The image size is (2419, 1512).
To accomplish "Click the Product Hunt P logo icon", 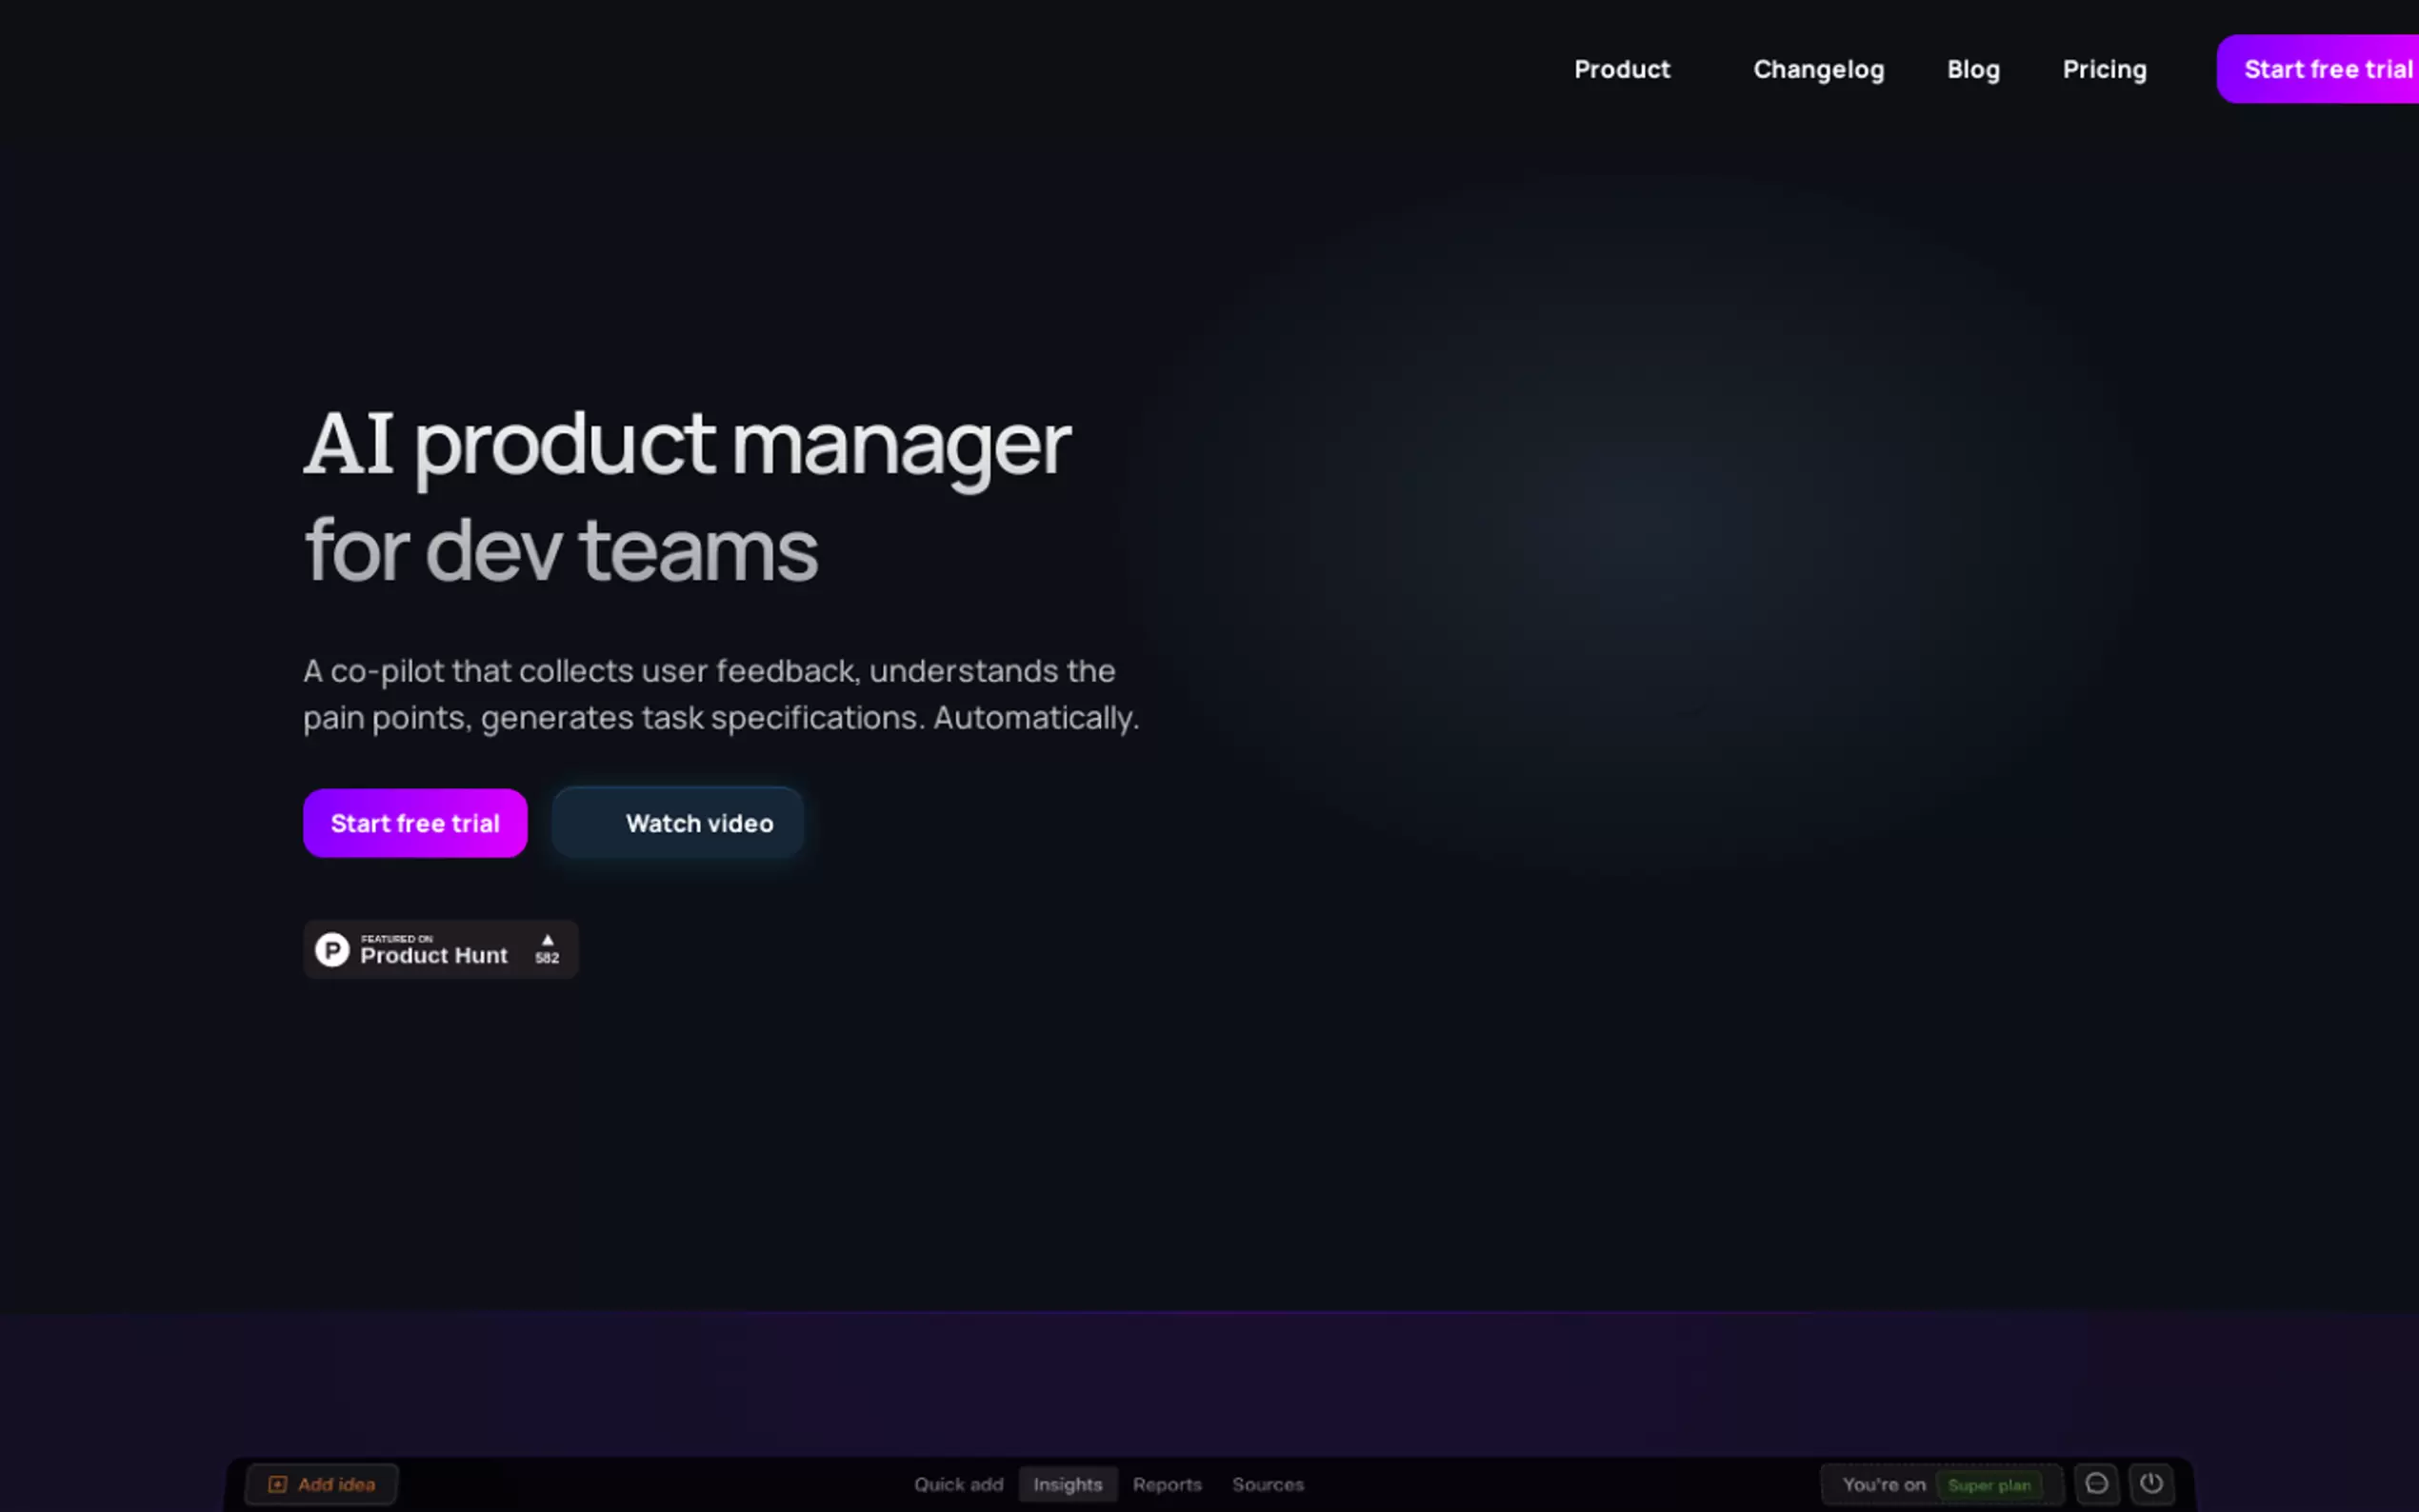I will coord(332,949).
